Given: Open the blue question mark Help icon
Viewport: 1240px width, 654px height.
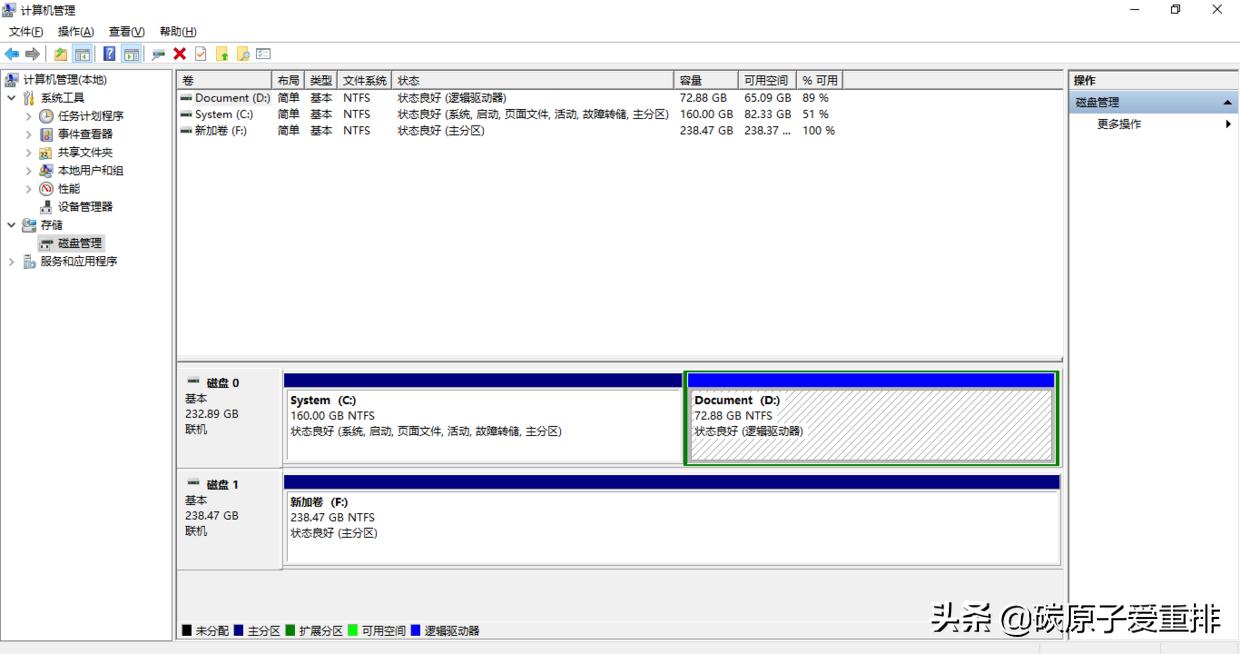Looking at the screenshot, I should tap(110, 54).
